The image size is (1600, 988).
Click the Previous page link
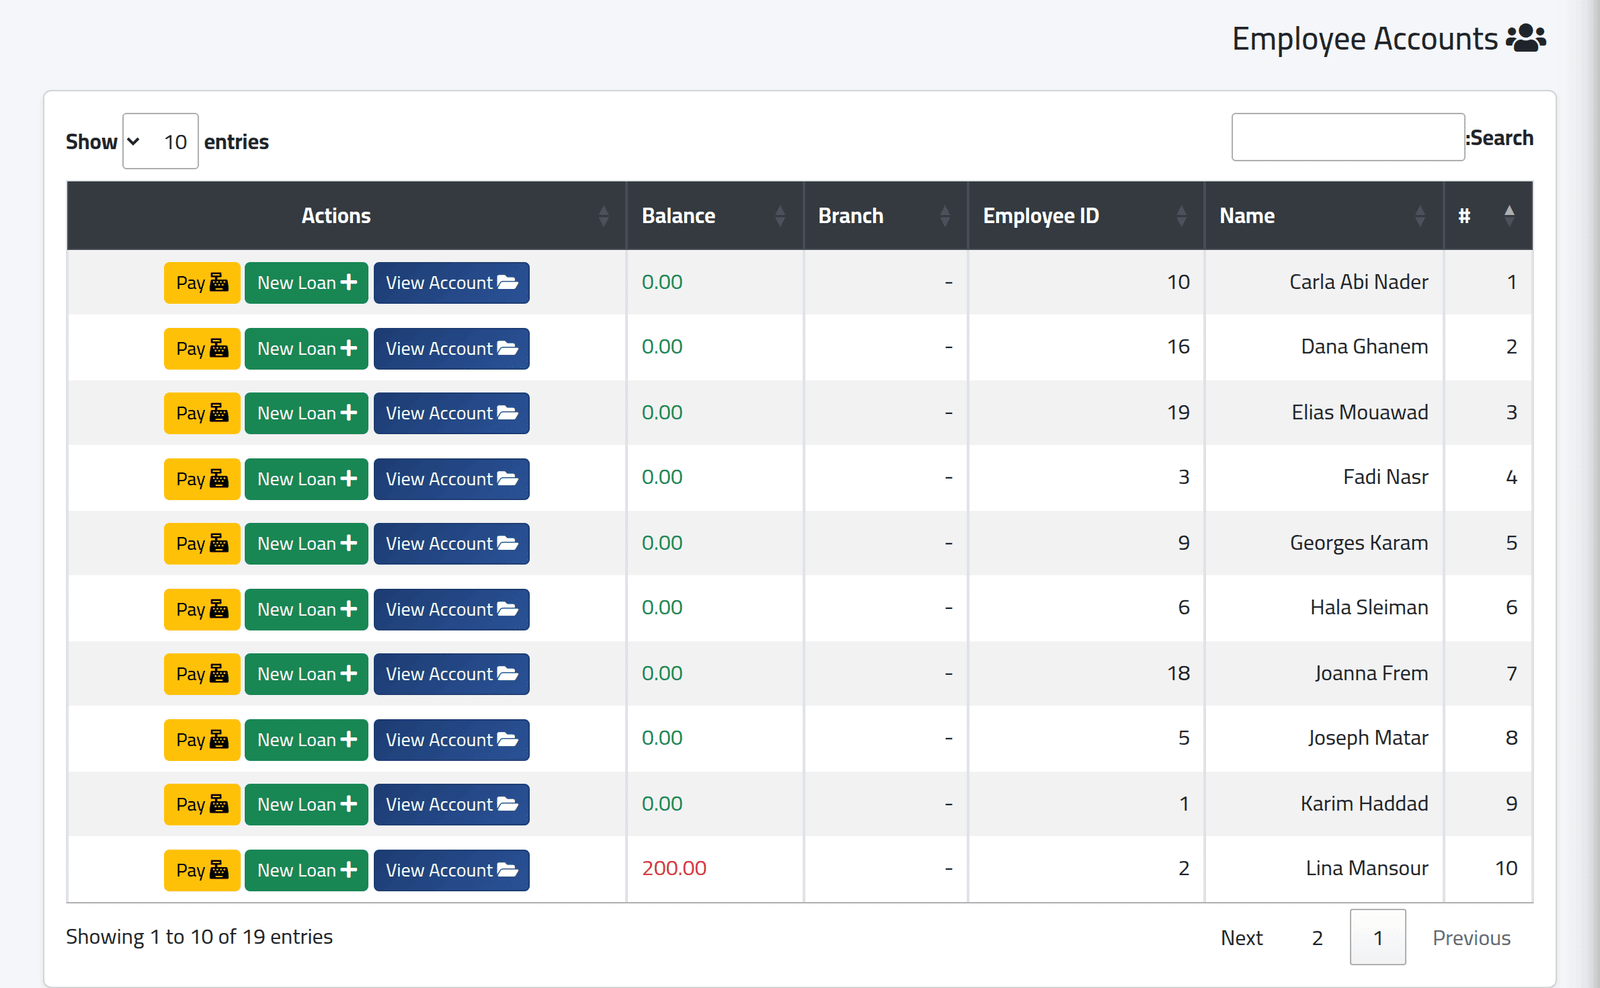coord(1471,938)
